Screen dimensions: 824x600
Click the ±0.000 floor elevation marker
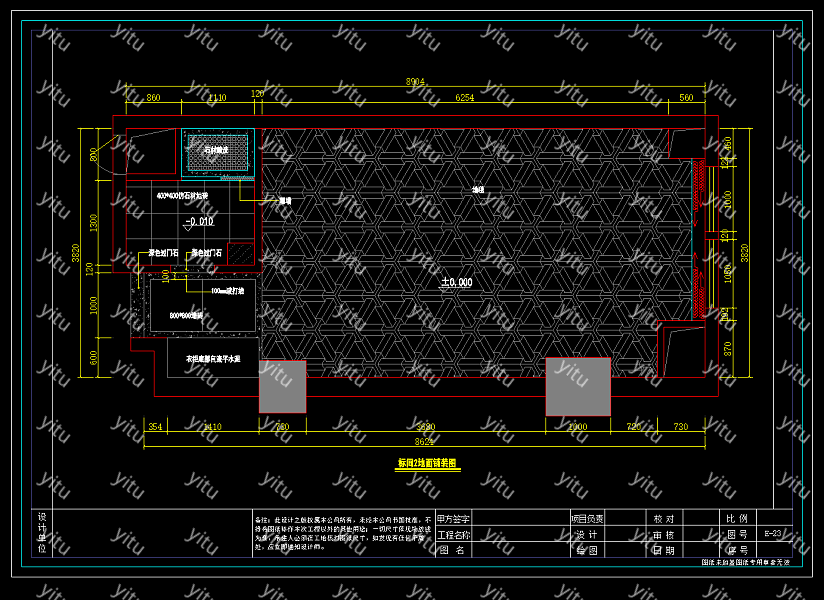click(x=456, y=283)
